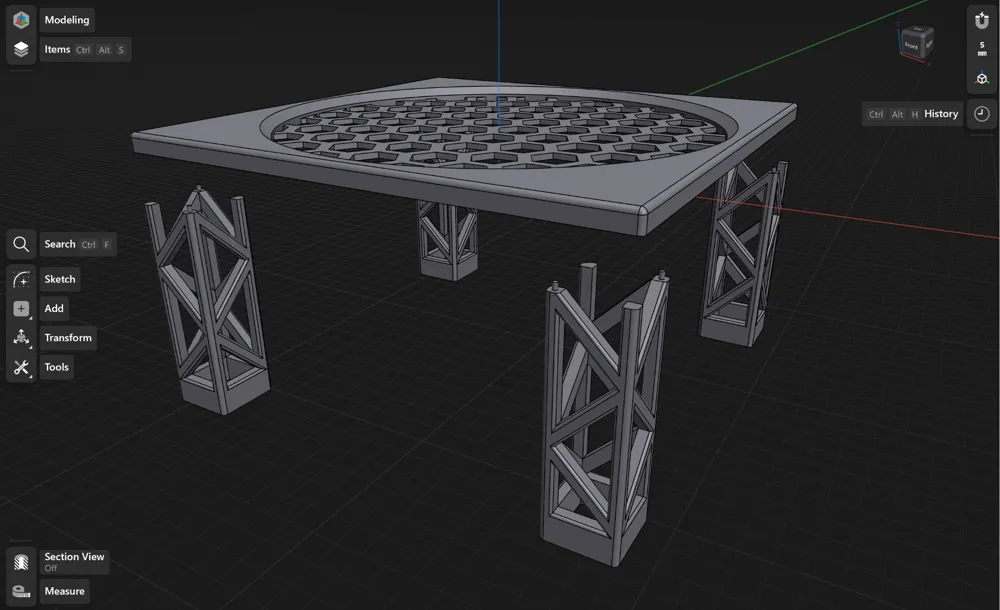This screenshot has height=610, width=1000.
Task: Click the Section View cylinder icon
Action: (21, 561)
